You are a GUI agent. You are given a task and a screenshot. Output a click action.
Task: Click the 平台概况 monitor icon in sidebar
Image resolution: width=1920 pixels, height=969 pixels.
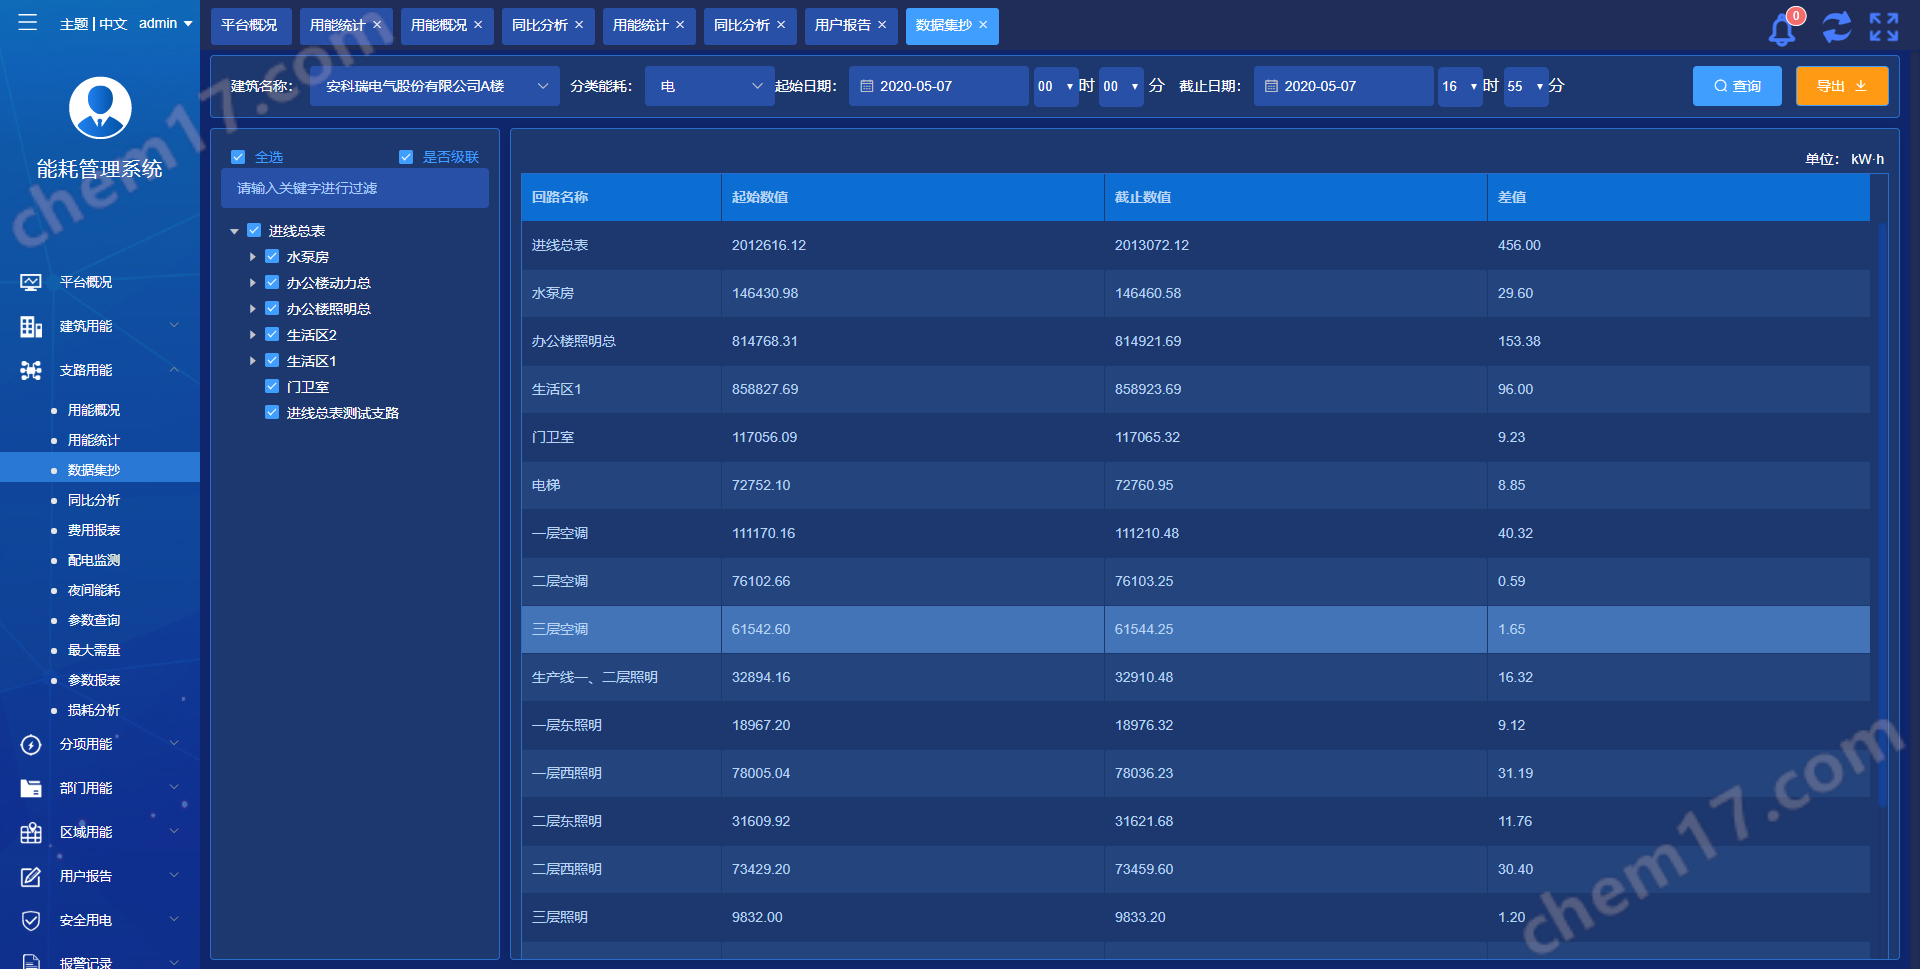(x=31, y=283)
